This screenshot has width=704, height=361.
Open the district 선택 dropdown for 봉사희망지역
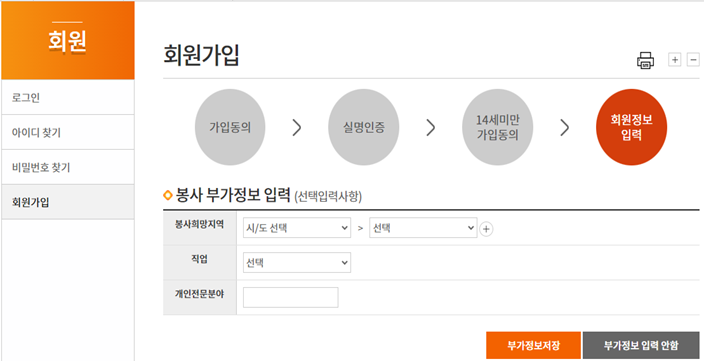tap(423, 228)
